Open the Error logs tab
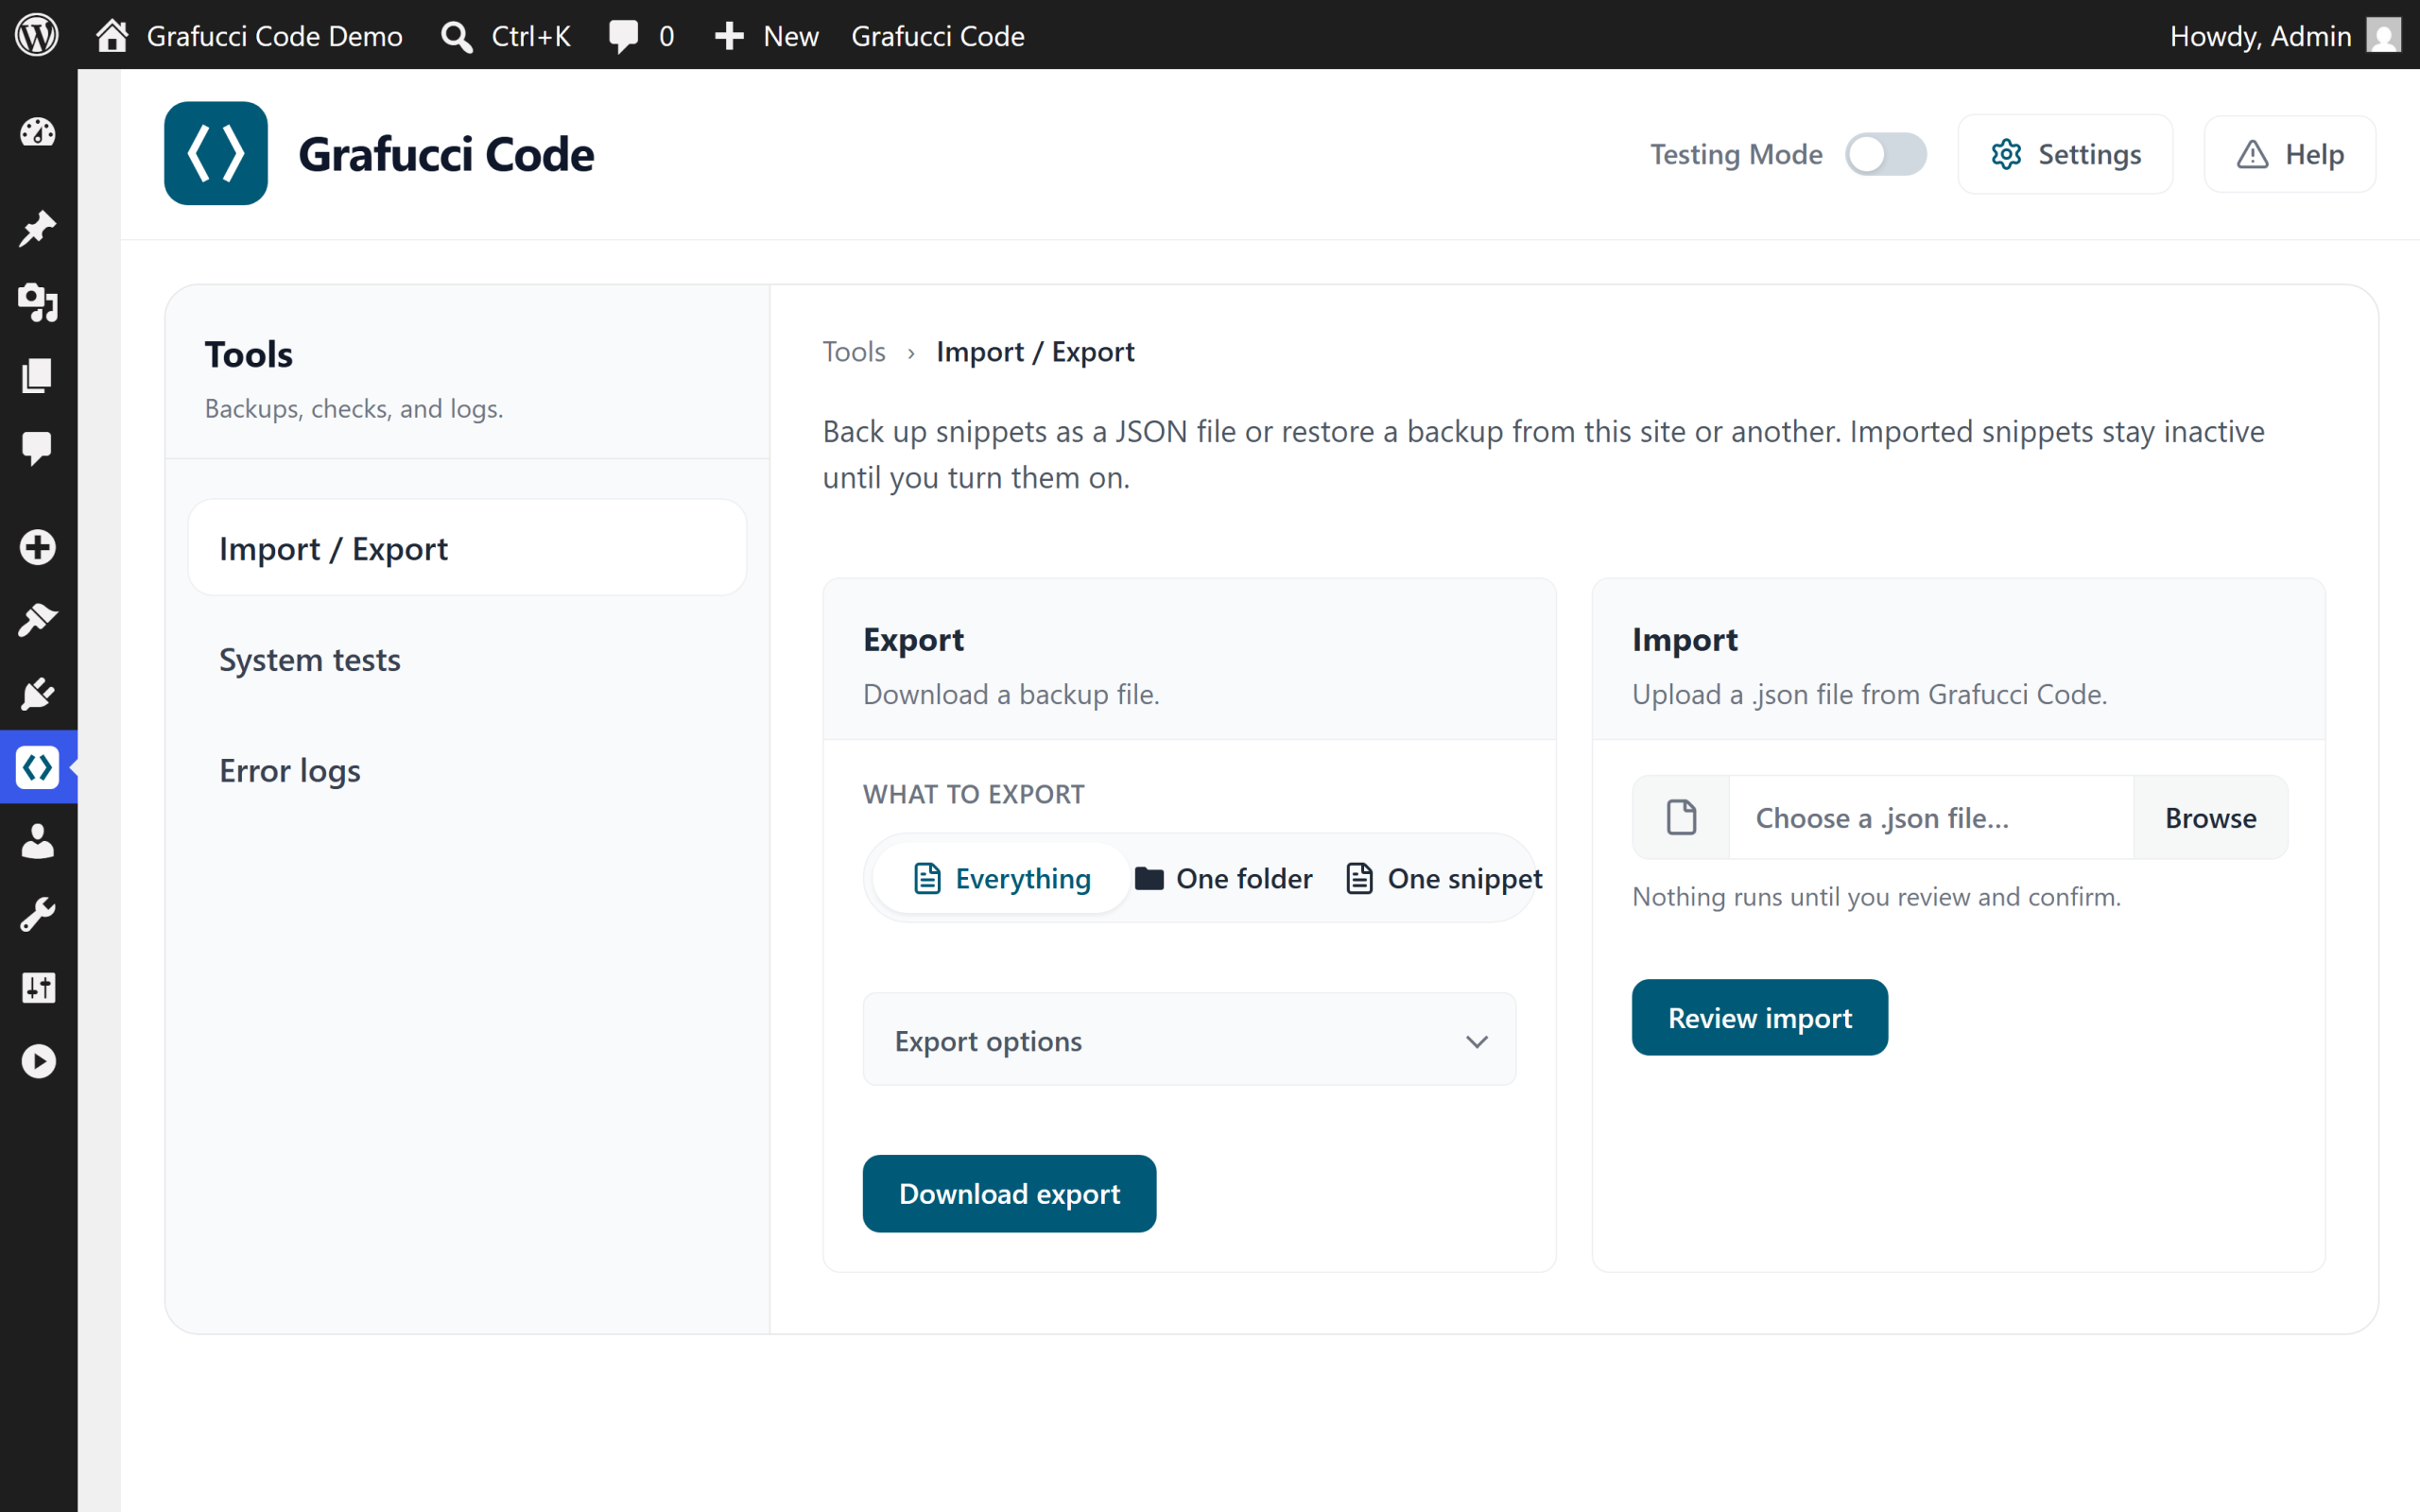Screen dimensions: 2420x1512 (x=290, y=770)
